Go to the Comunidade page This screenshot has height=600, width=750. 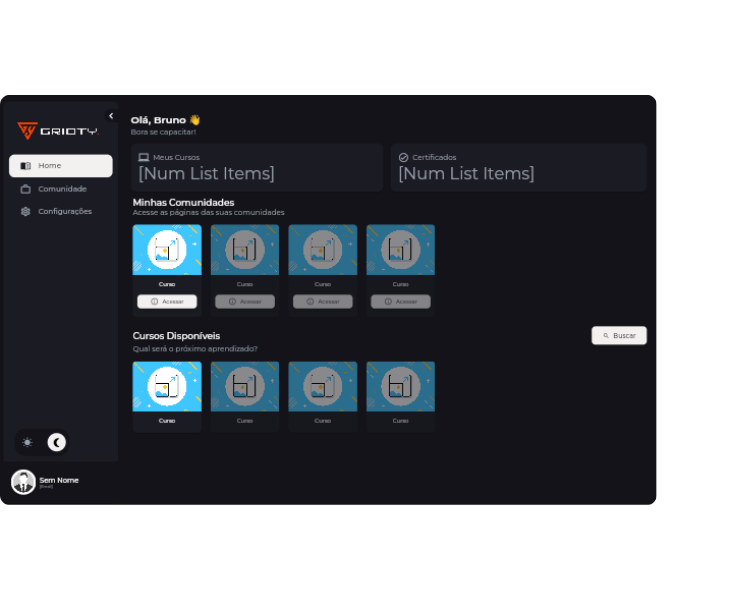[62, 189]
